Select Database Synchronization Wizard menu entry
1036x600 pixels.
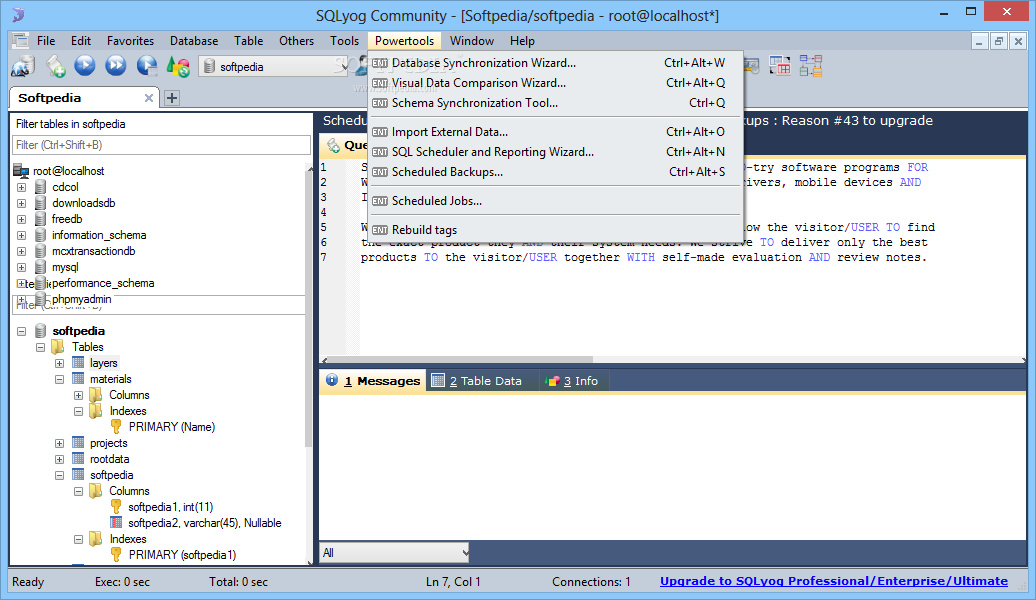(555, 63)
